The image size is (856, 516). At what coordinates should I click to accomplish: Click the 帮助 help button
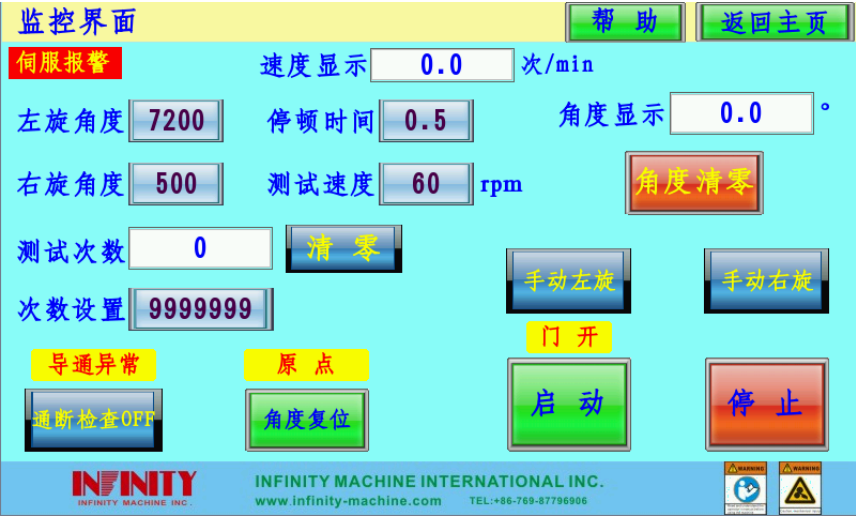coord(625,22)
